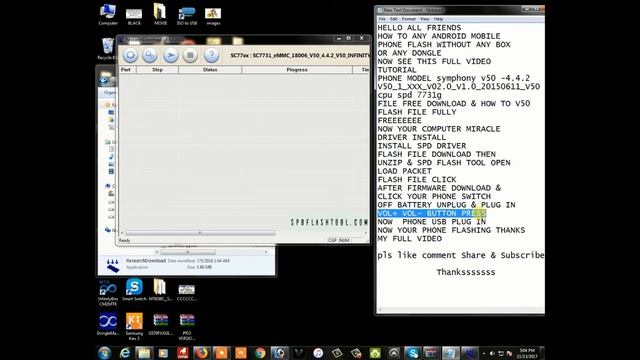Open Windows Explorer from taskbar
This screenshot has width=640, height=360.
tap(144, 353)
